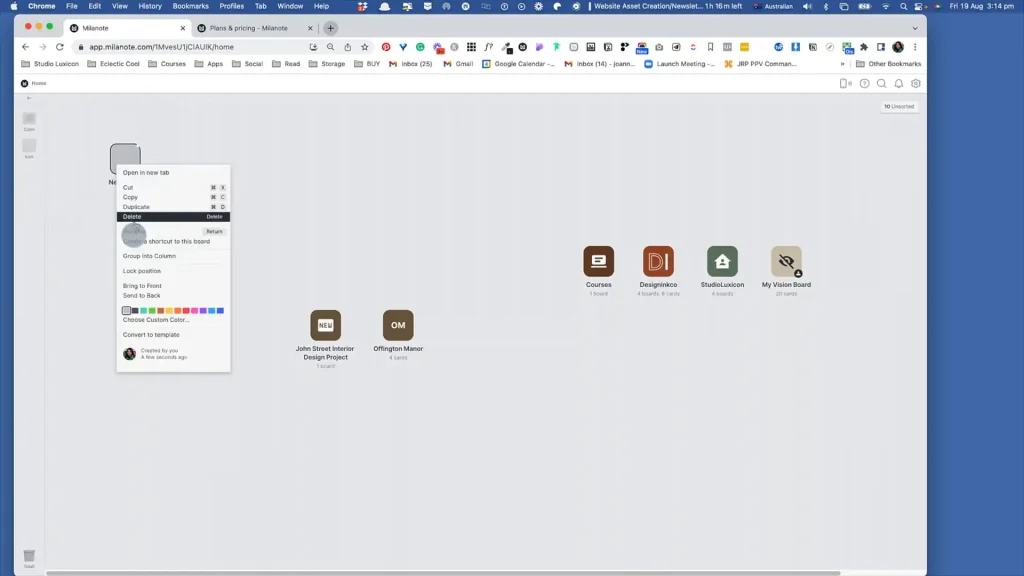Open the My Vision Board icon

point(786,261)
